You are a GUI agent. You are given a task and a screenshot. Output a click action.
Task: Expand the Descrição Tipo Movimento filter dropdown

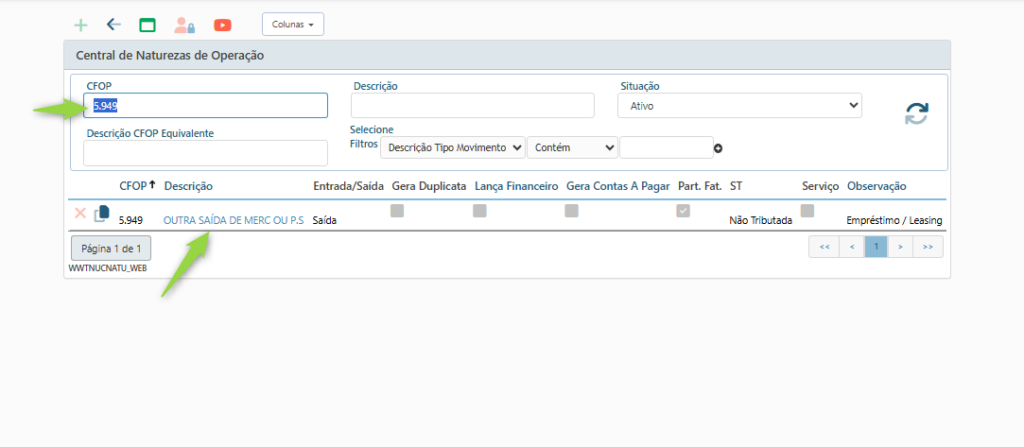coord(453,148)
